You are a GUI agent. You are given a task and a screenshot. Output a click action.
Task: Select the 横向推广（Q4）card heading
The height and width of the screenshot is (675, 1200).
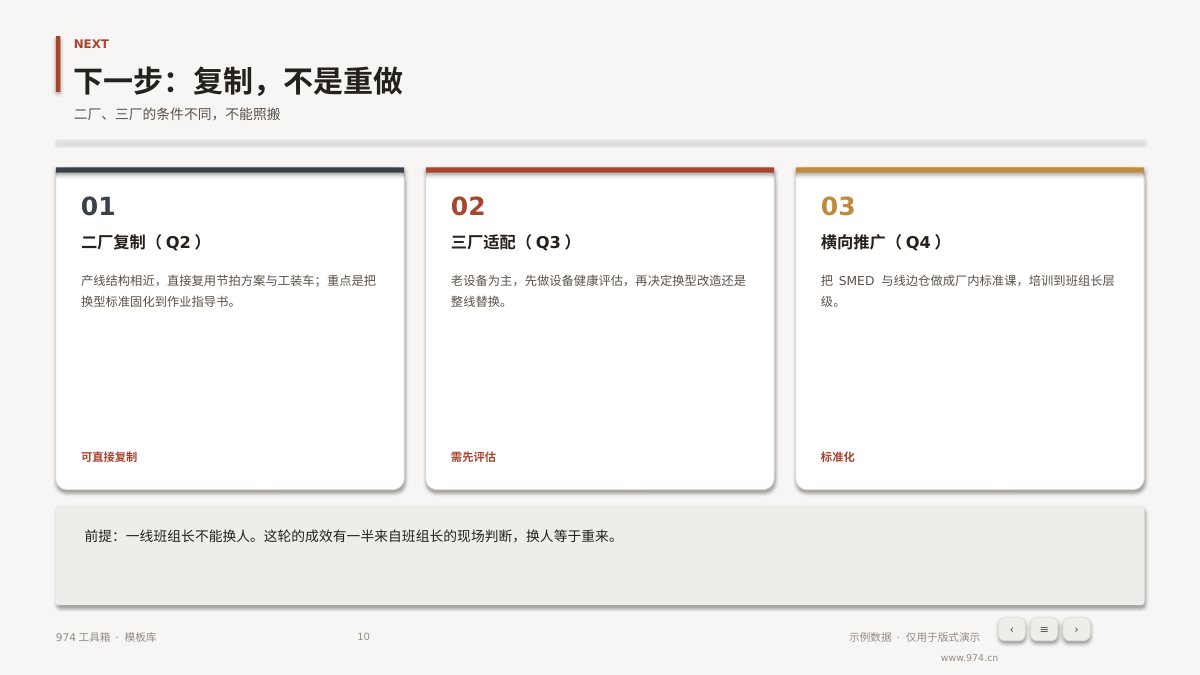[883, 242]
